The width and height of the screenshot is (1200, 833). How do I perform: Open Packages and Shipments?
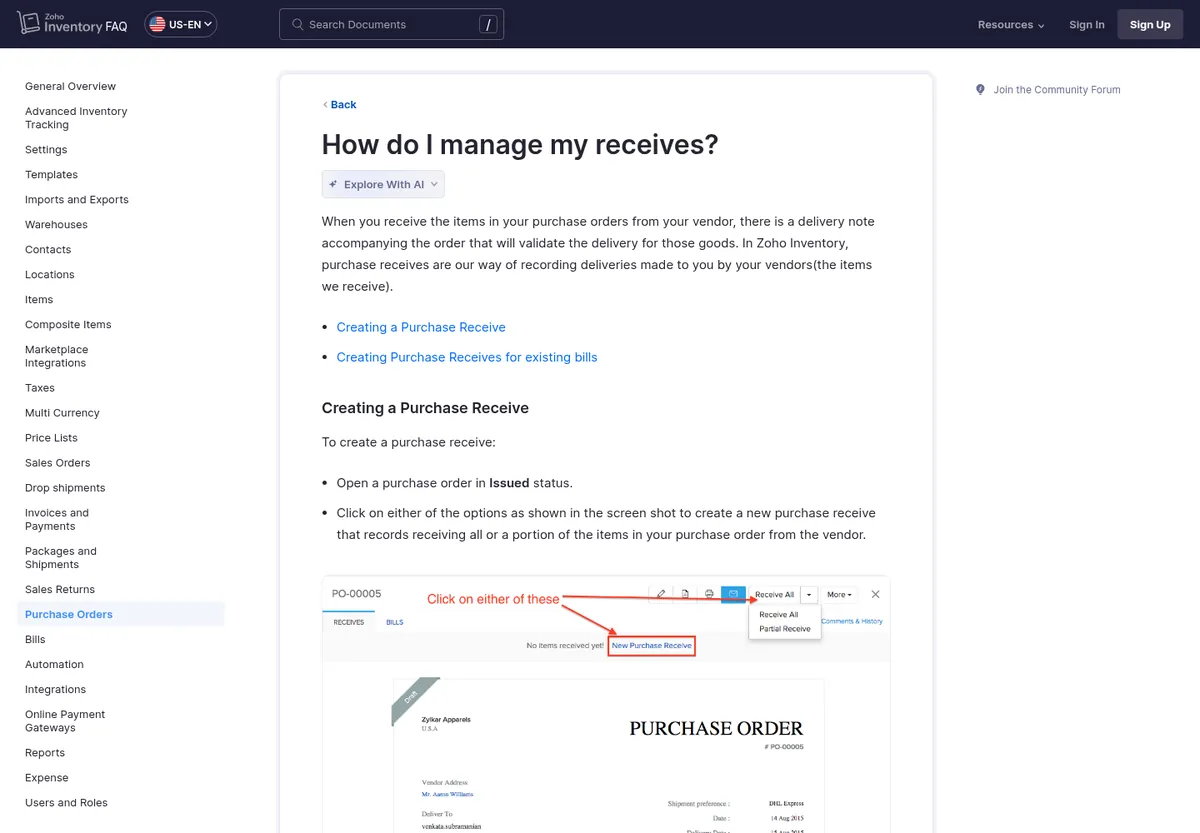coord(61,557)
